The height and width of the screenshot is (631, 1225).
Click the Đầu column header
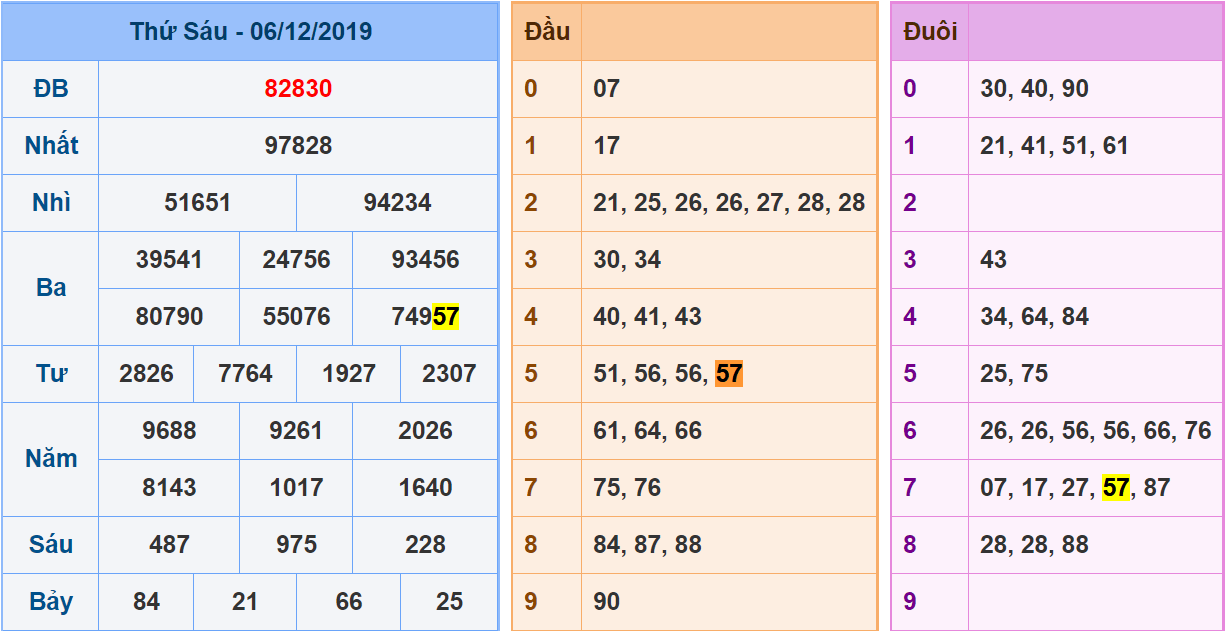tap(546, 31)
